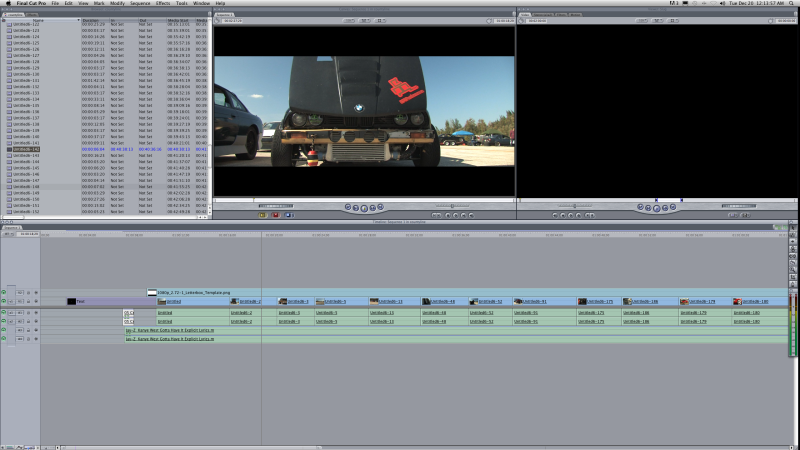Screen dimensions: 800x450
Task: Select the Letterbox_Template.png clip on V2
Action: [x=467, y=293]
